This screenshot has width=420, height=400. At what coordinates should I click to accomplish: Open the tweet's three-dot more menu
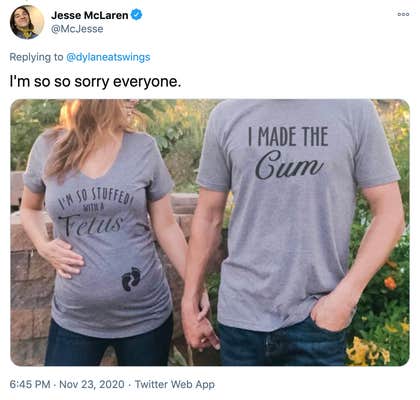coord(403,15)
